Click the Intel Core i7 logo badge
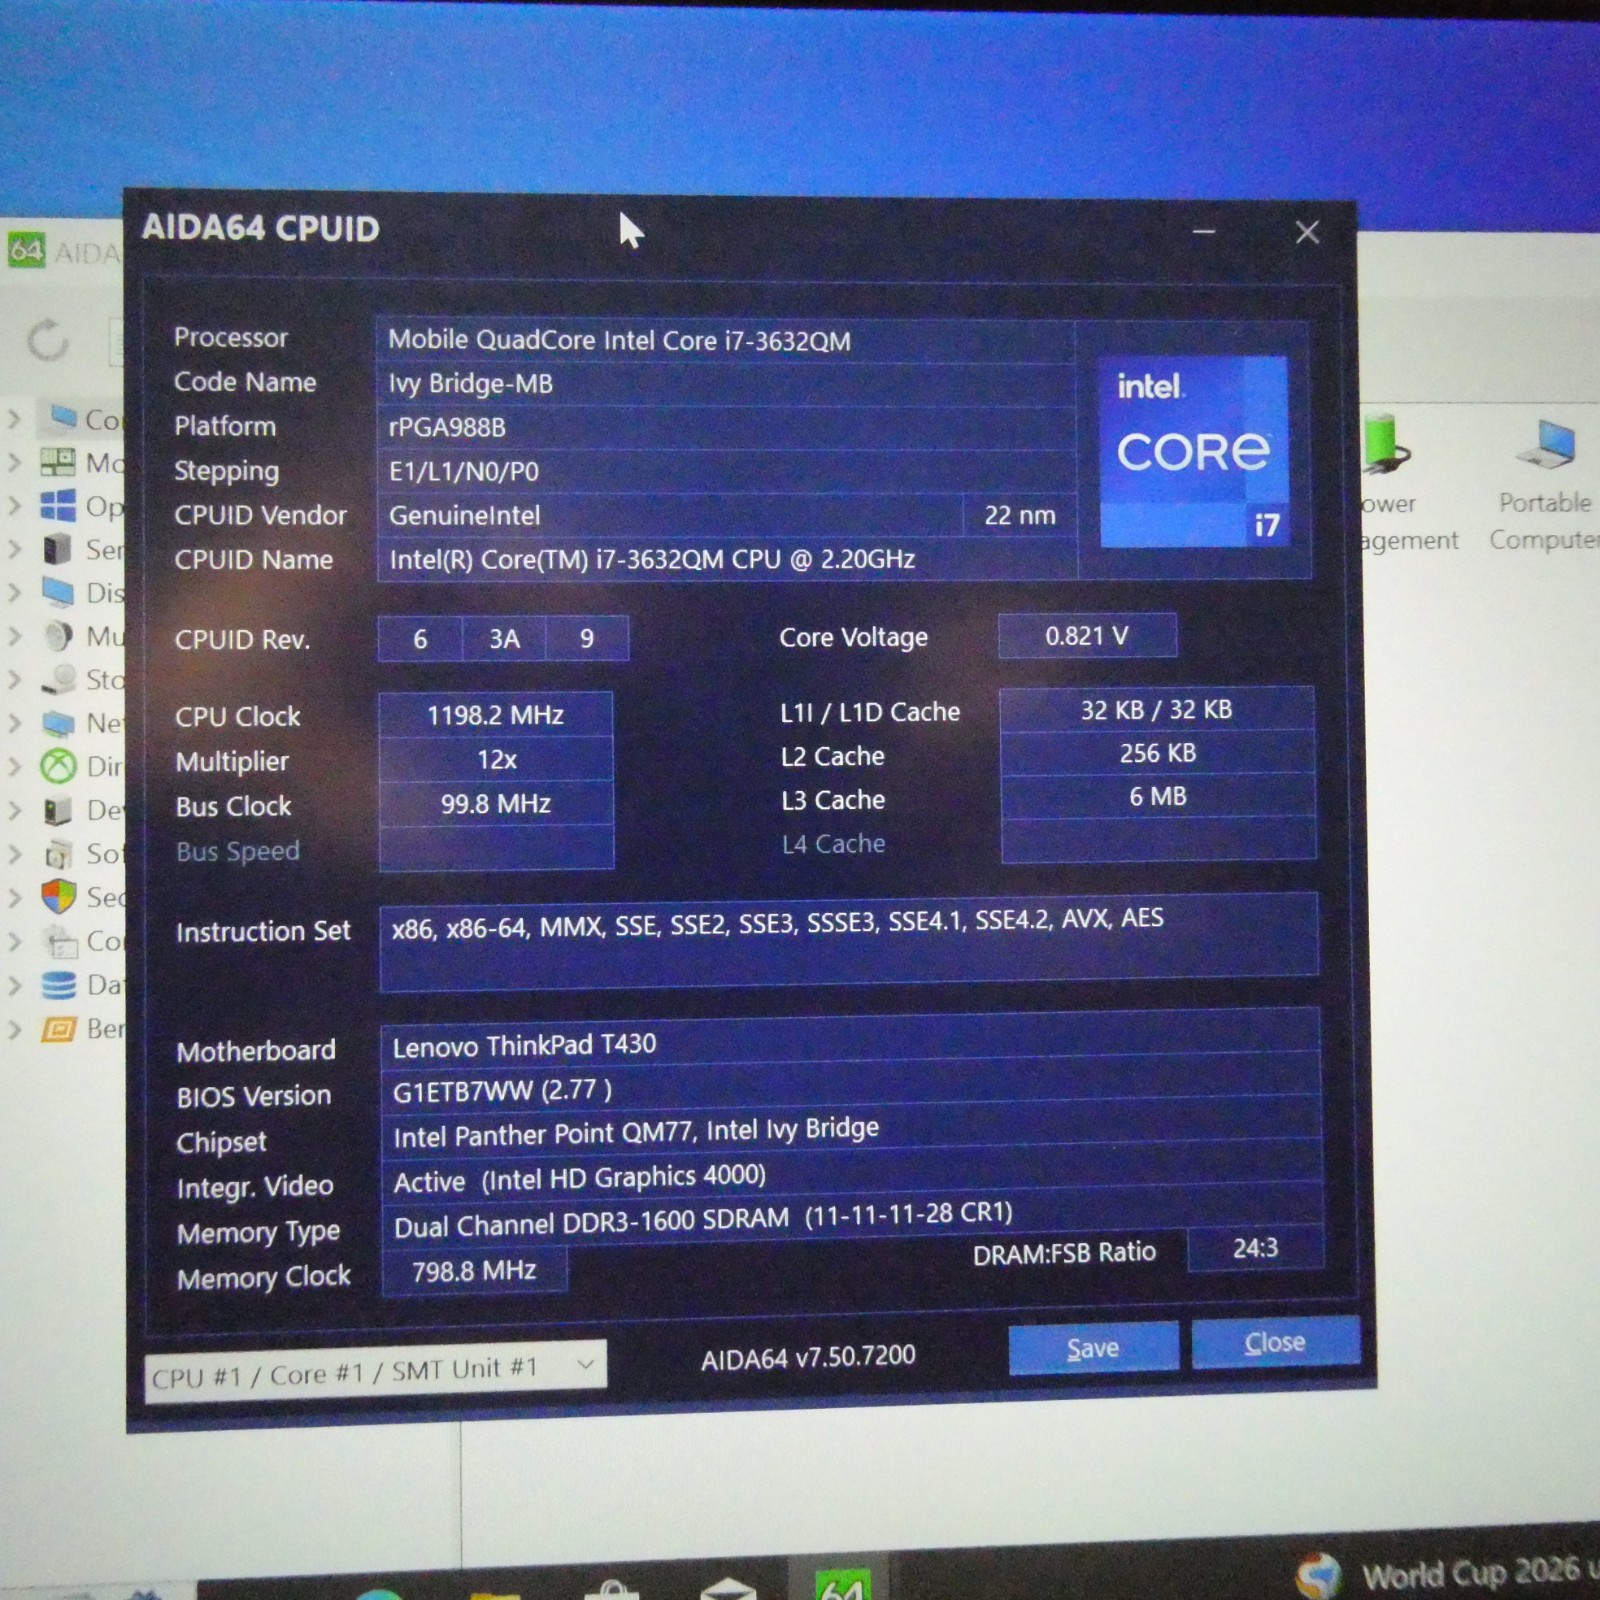 (1194, 452)
